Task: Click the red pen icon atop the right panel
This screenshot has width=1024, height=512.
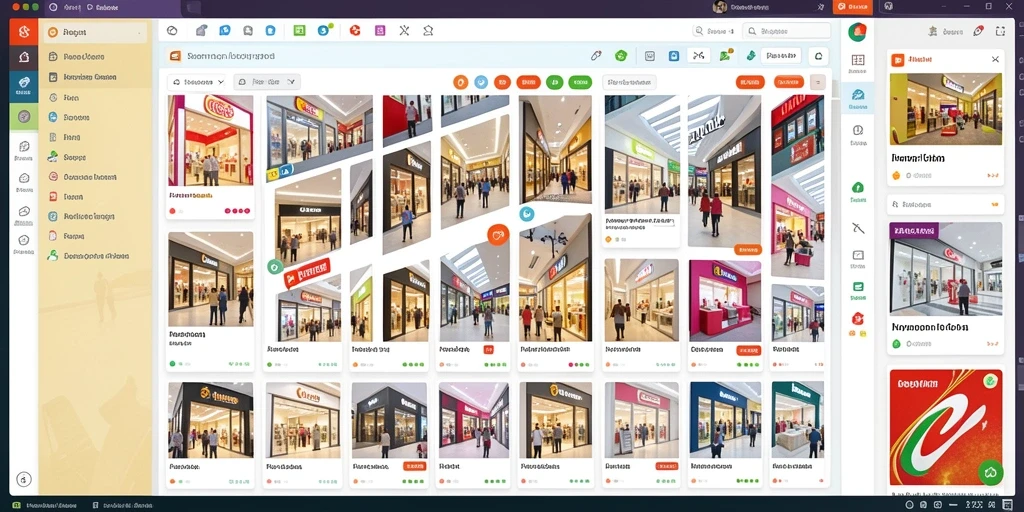Action: tap(978, 31)
